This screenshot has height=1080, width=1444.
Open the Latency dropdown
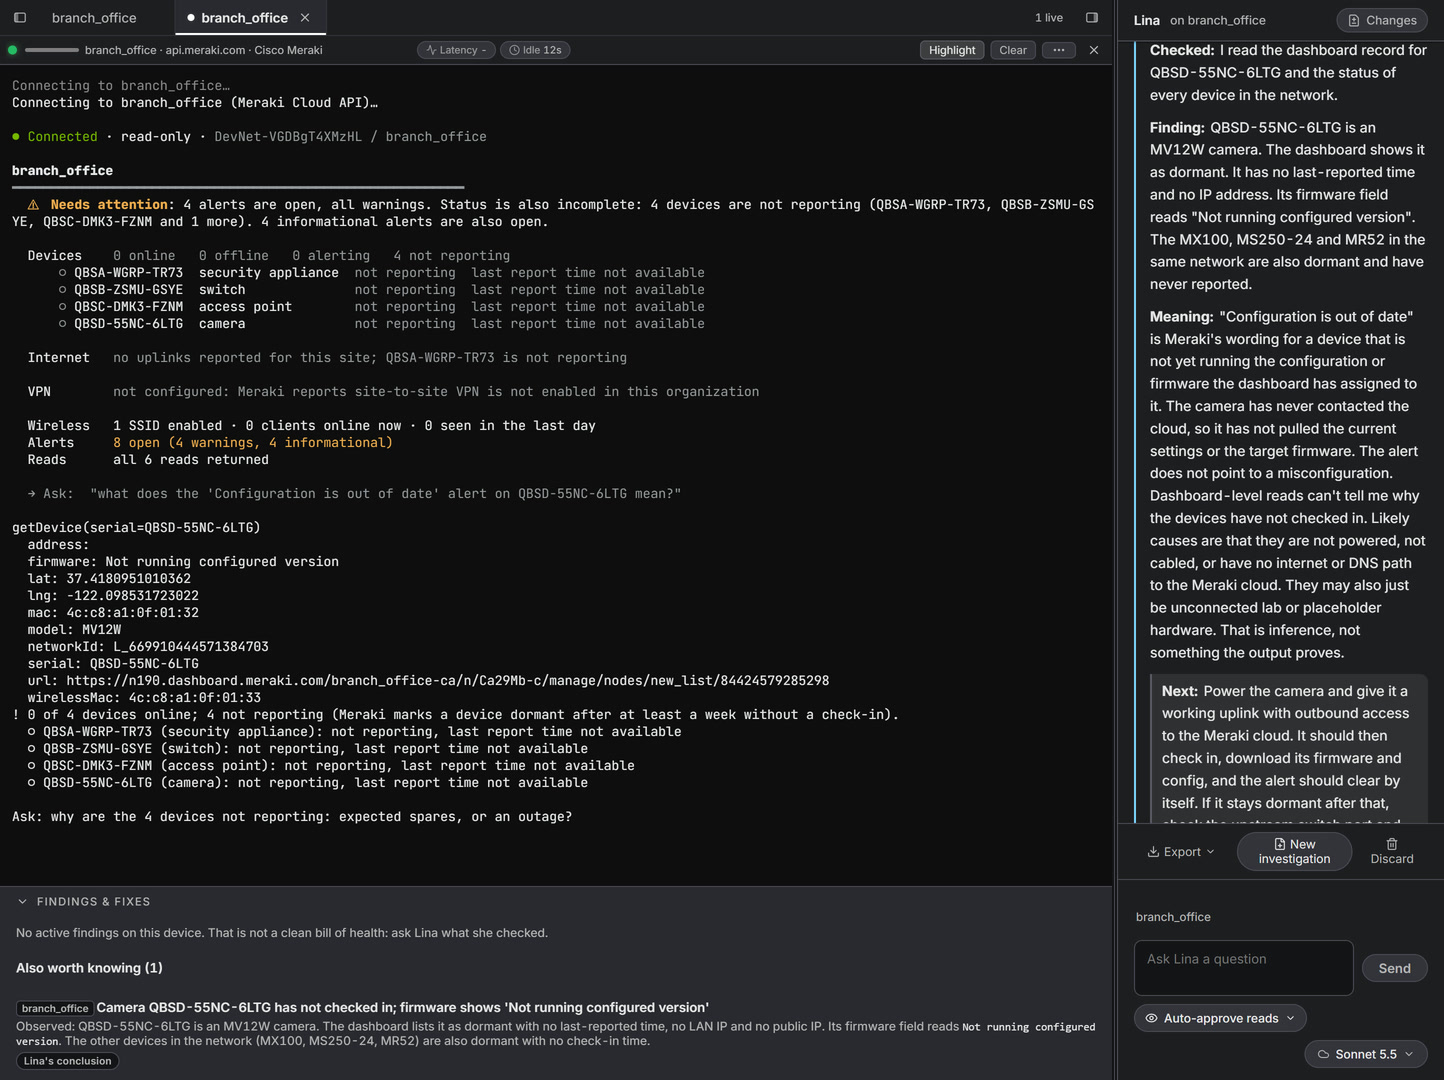click(456, 50)
